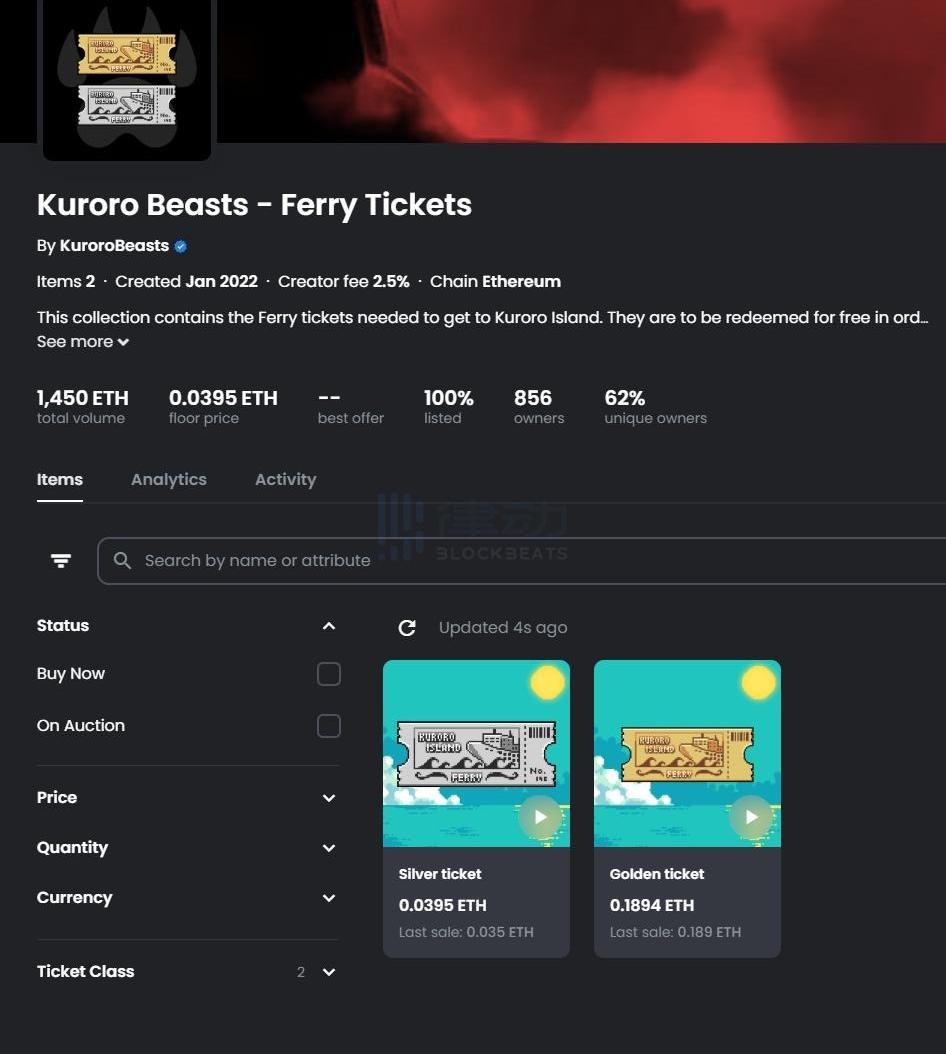
Task: Switch to the Activity tab
Action: tap(286, 480)
